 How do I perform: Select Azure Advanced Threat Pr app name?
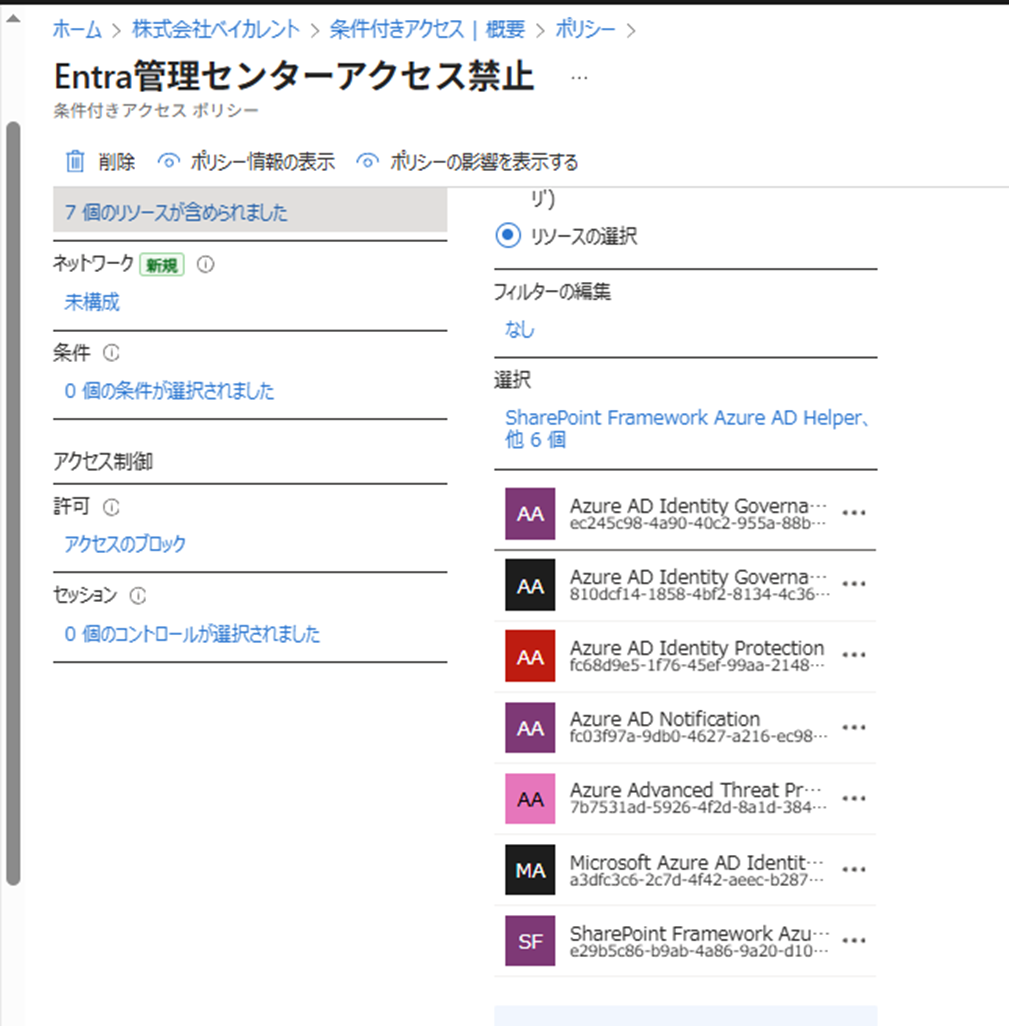696,790
